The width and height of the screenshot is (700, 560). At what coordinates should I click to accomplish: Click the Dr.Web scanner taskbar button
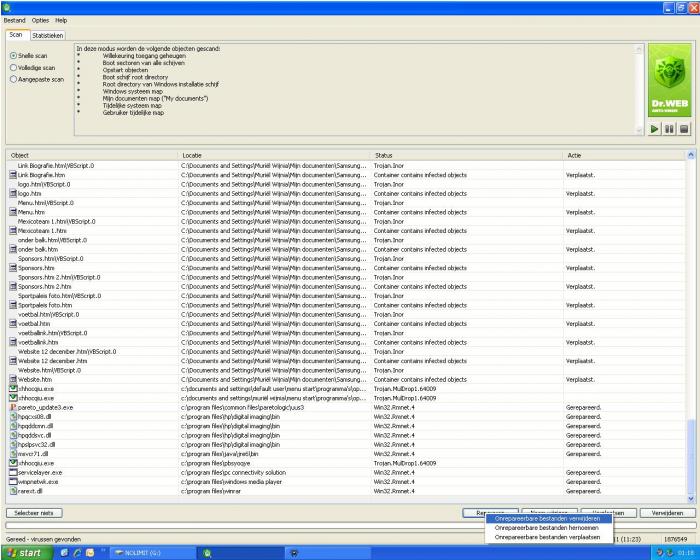click(240, 553)
